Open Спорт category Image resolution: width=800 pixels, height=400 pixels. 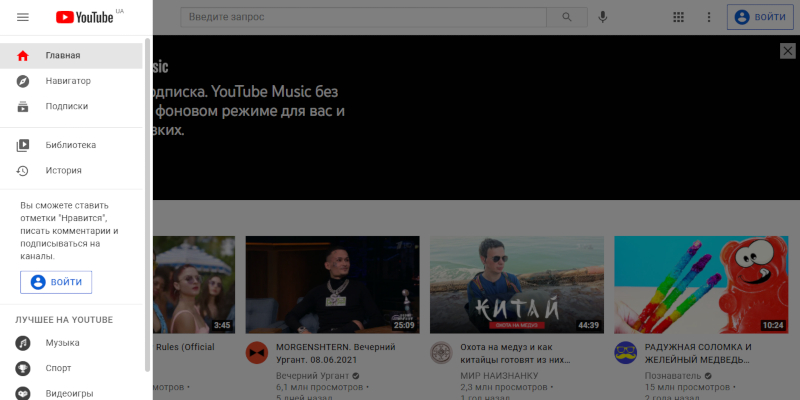[58, 368]
